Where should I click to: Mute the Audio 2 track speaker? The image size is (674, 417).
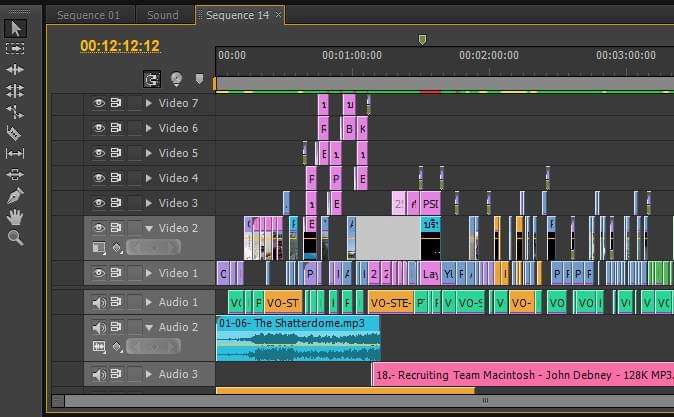(99, 328)
